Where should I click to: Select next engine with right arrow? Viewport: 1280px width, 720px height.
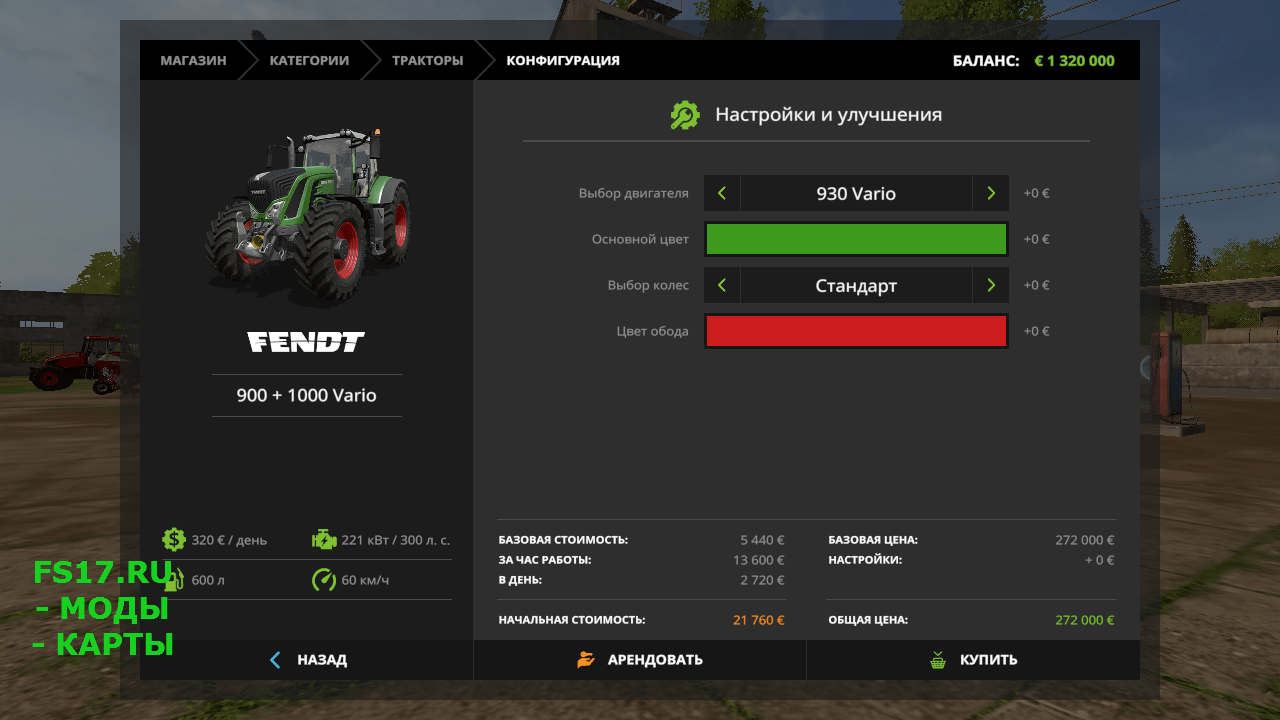point(990,193)
